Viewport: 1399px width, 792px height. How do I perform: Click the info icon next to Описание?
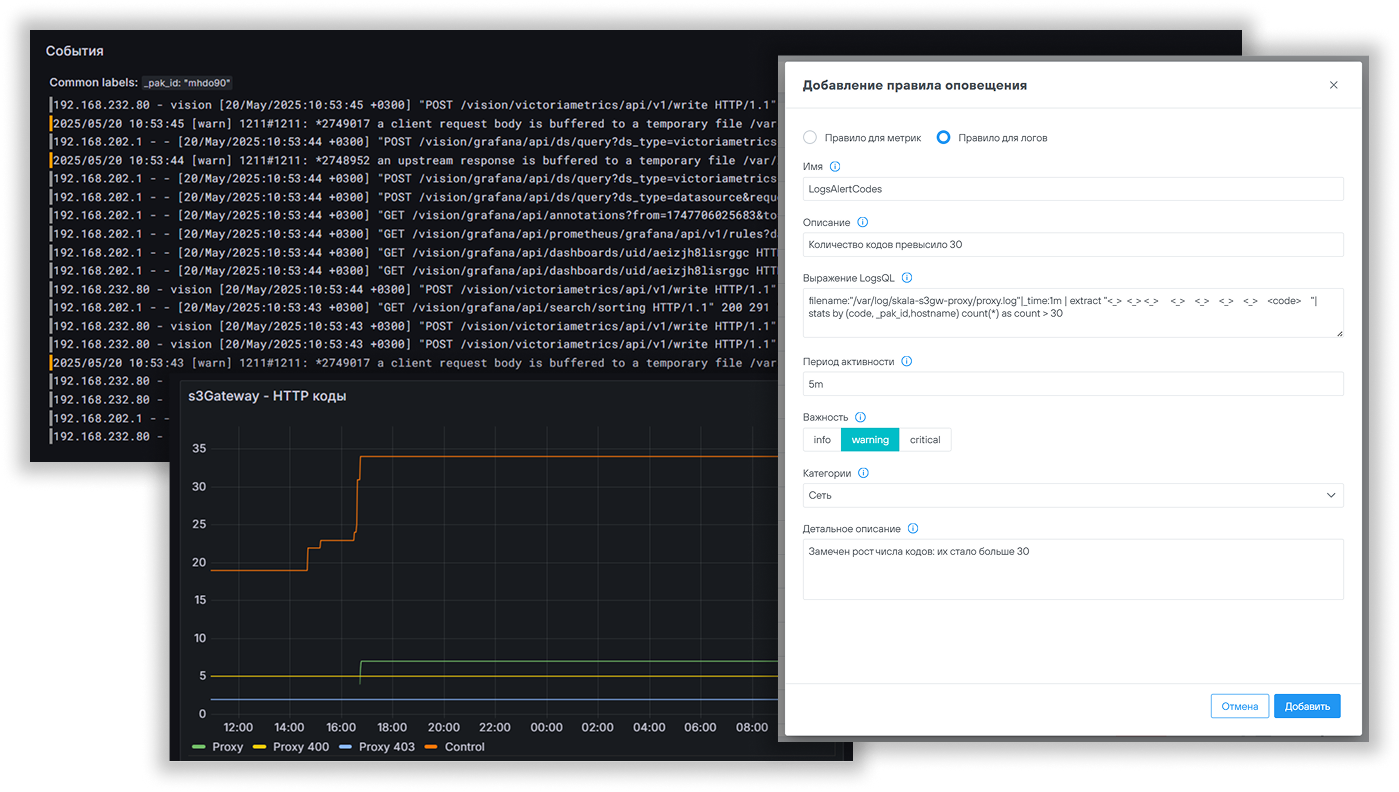(862, 223)
